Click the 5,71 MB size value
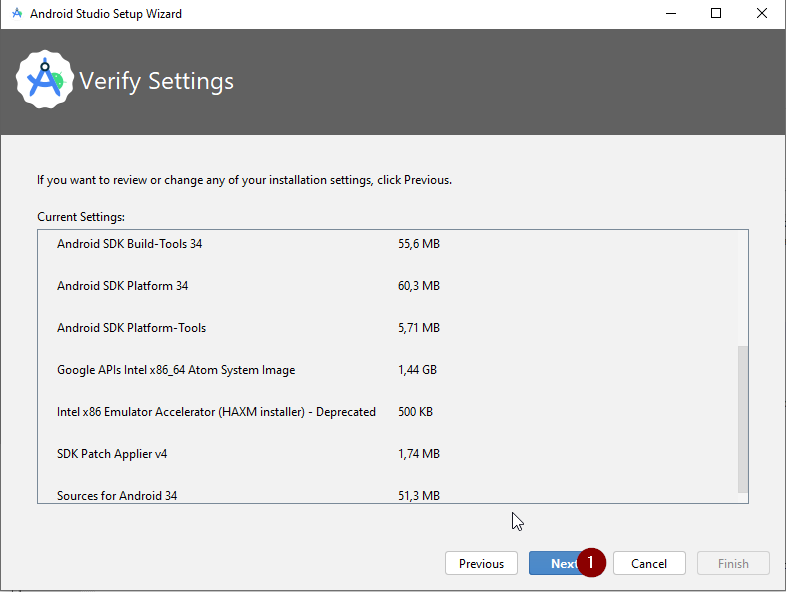The height and width of the screenshot is (592, 786). (419, 328)
